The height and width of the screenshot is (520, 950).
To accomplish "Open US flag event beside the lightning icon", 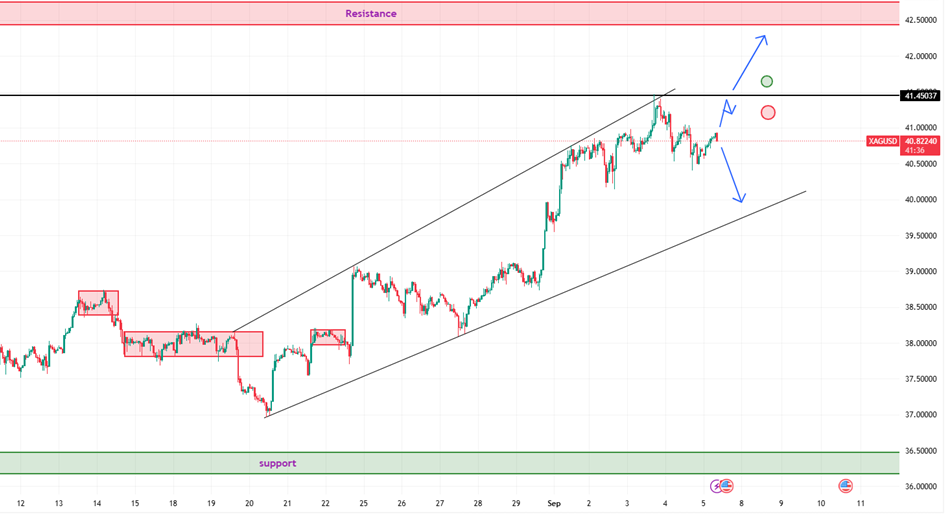I will (x=726, y=485).
